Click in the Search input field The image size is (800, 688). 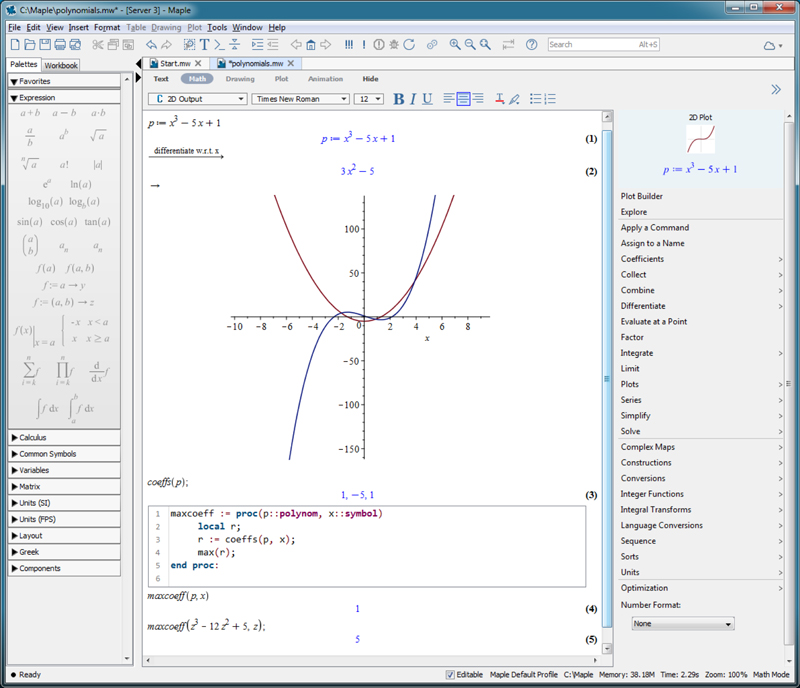[x=590, y=45]
